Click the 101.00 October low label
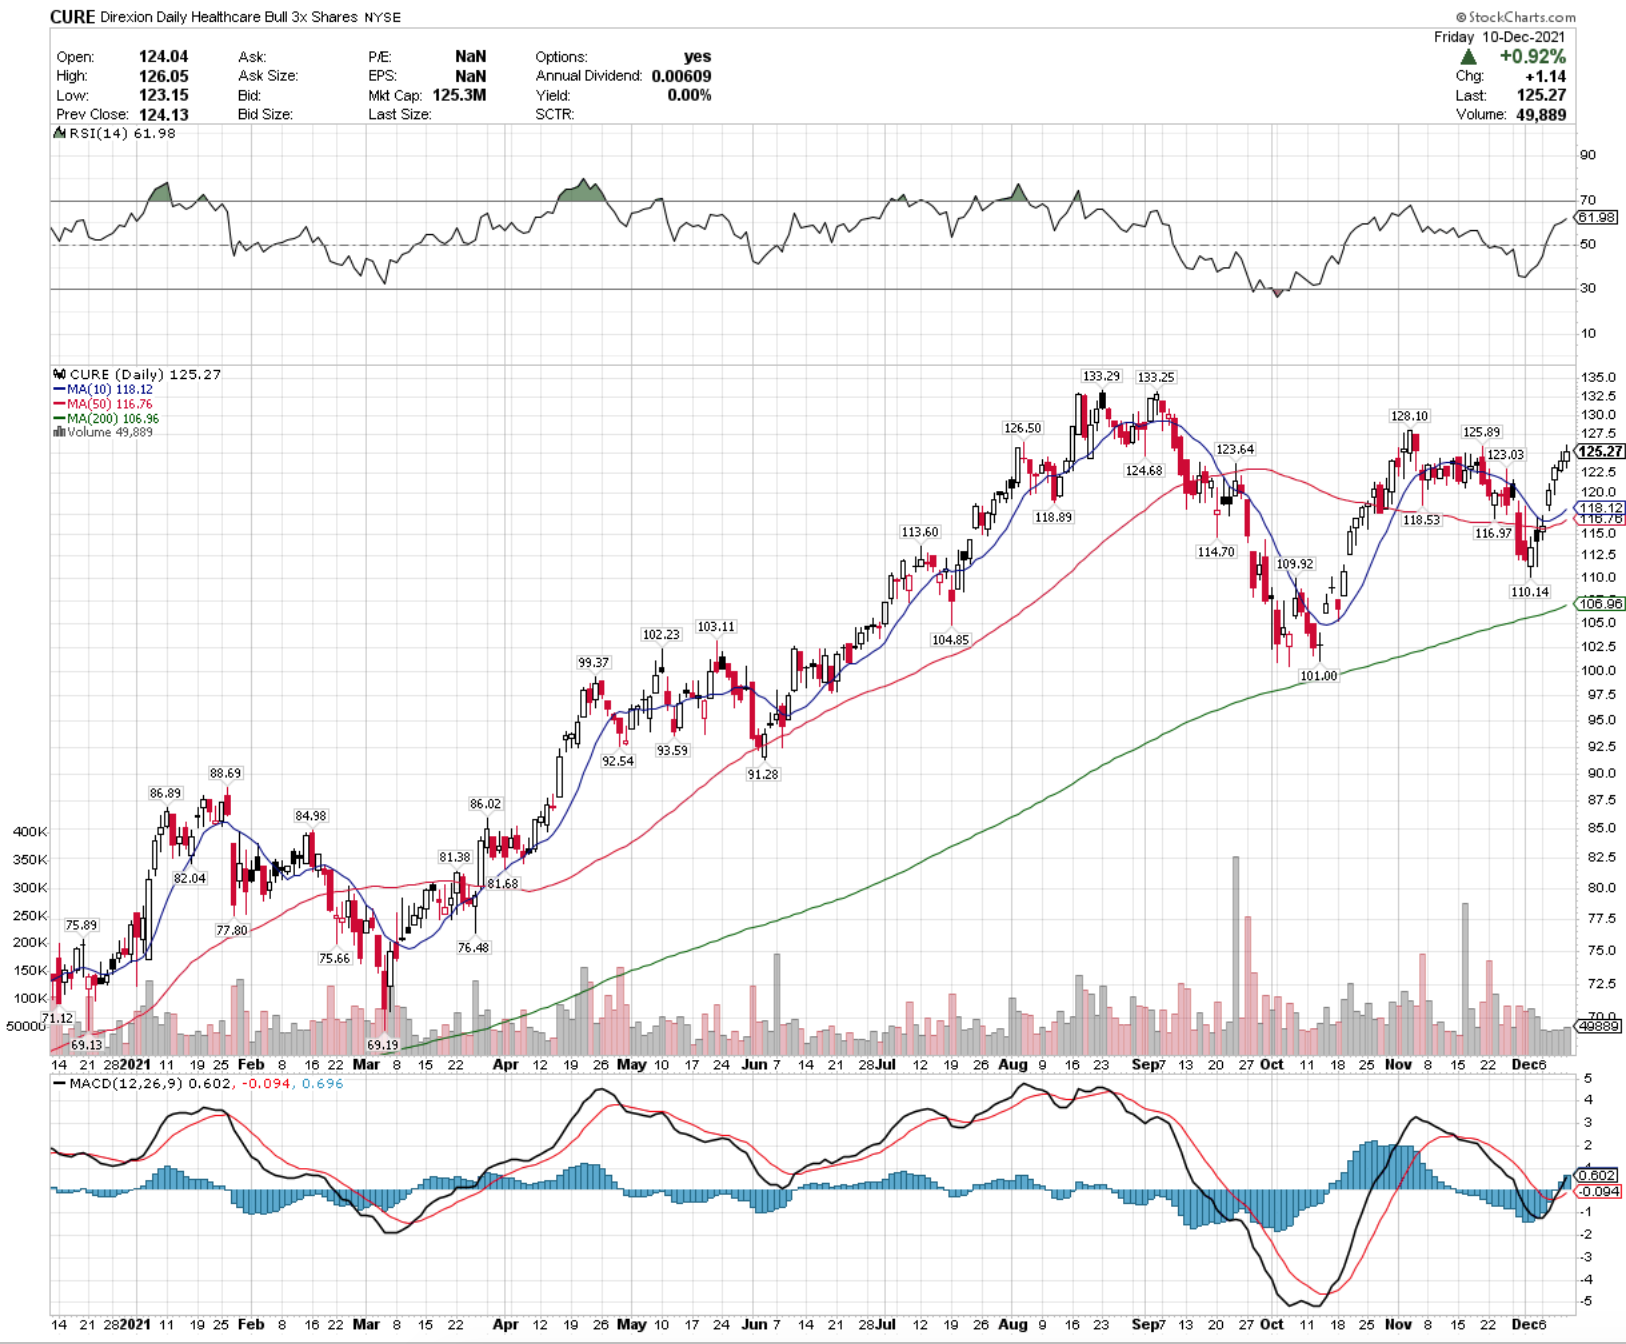The image size is (1626, 1344). point(1318,676)
